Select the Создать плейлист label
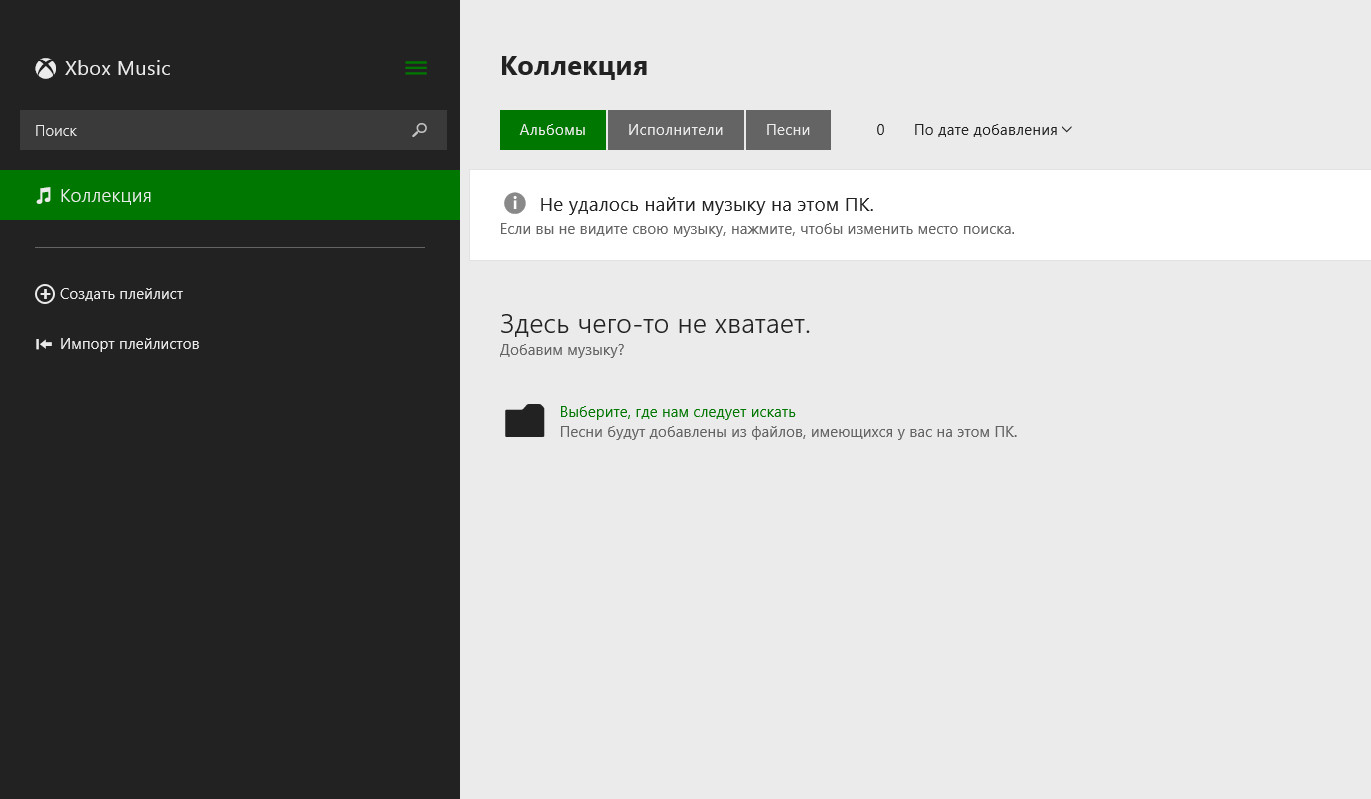 [121, 294]
